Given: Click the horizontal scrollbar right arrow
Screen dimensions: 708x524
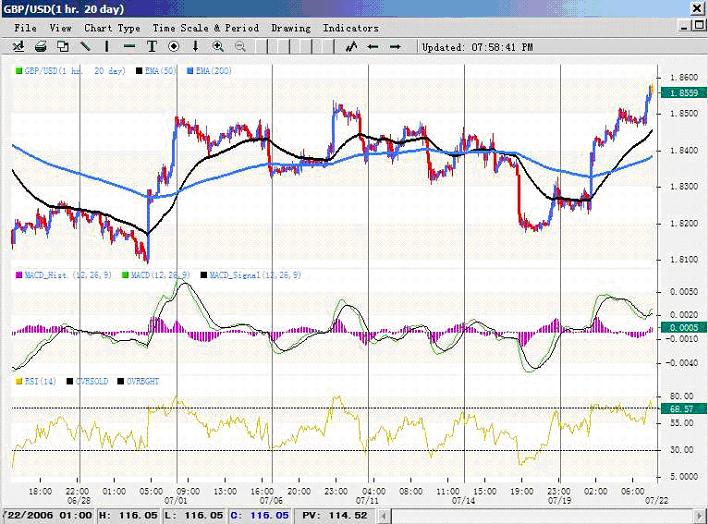Looking at the screenshot, I should pos(699,515).
